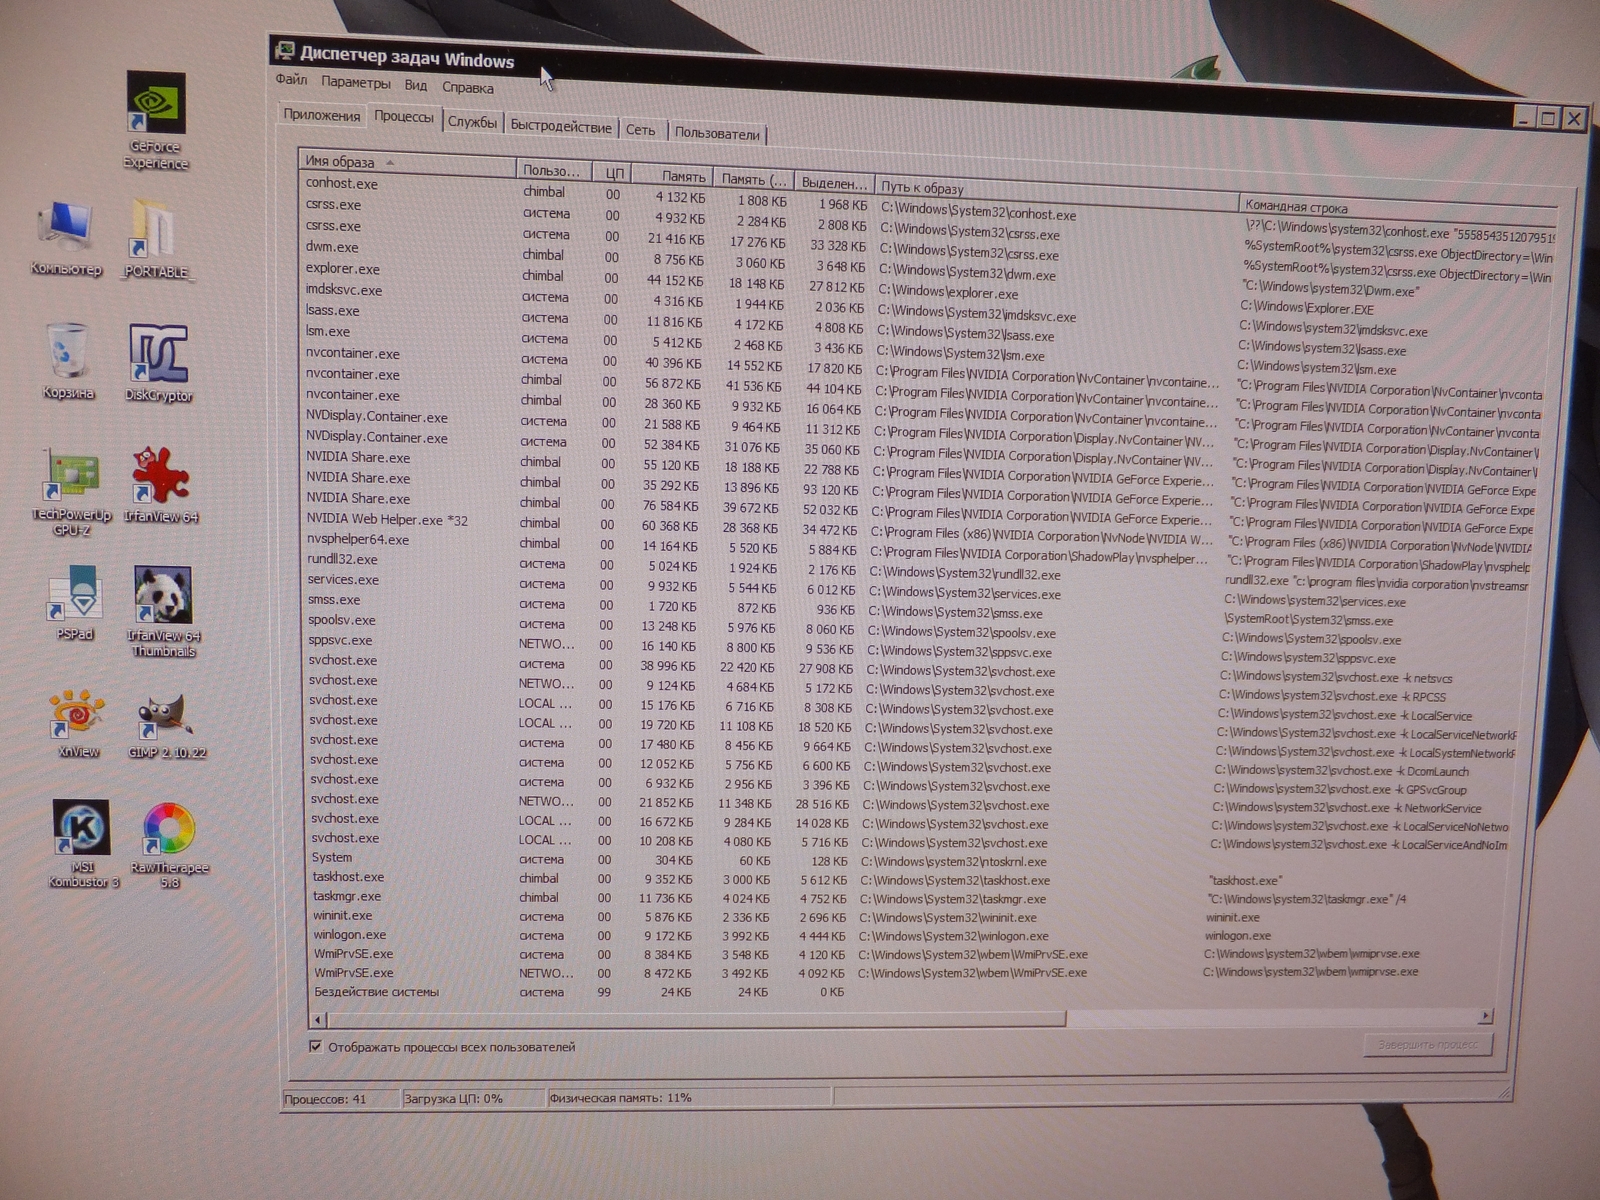The image size is (1600, 1200).
Task: Switch to the Сеть tab
Action: (640, 130)
